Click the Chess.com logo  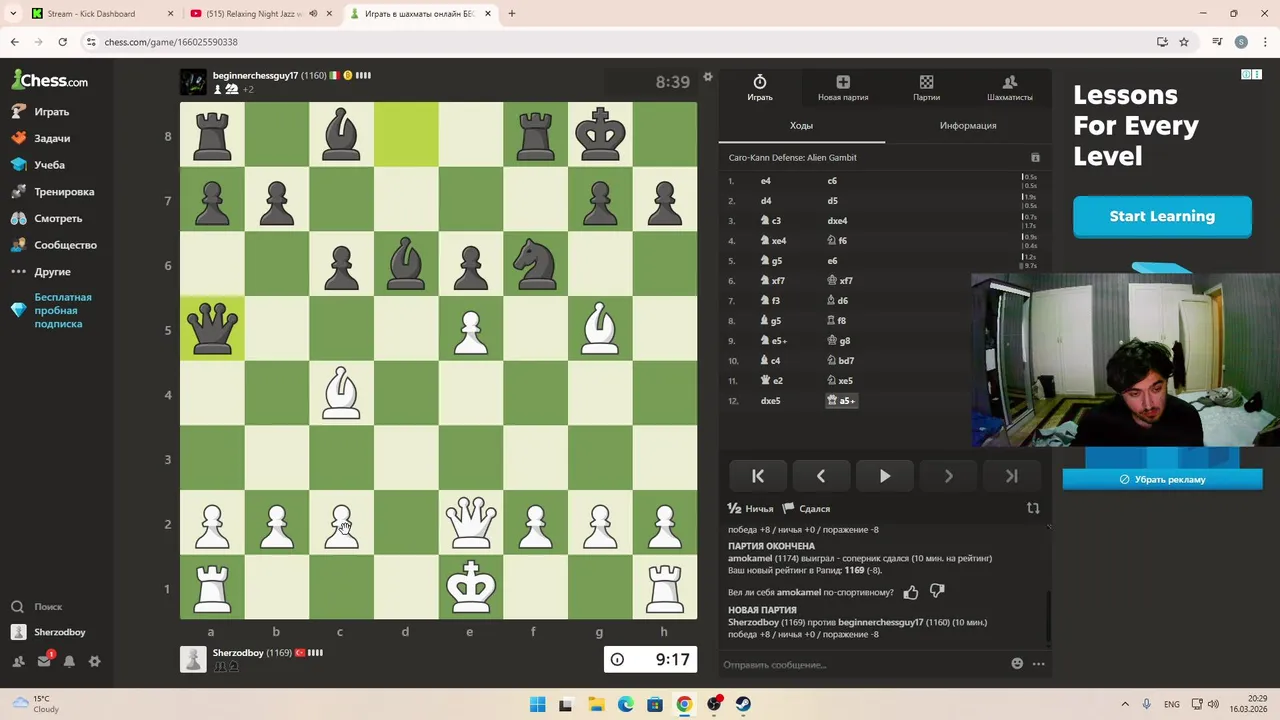[50, 80]
